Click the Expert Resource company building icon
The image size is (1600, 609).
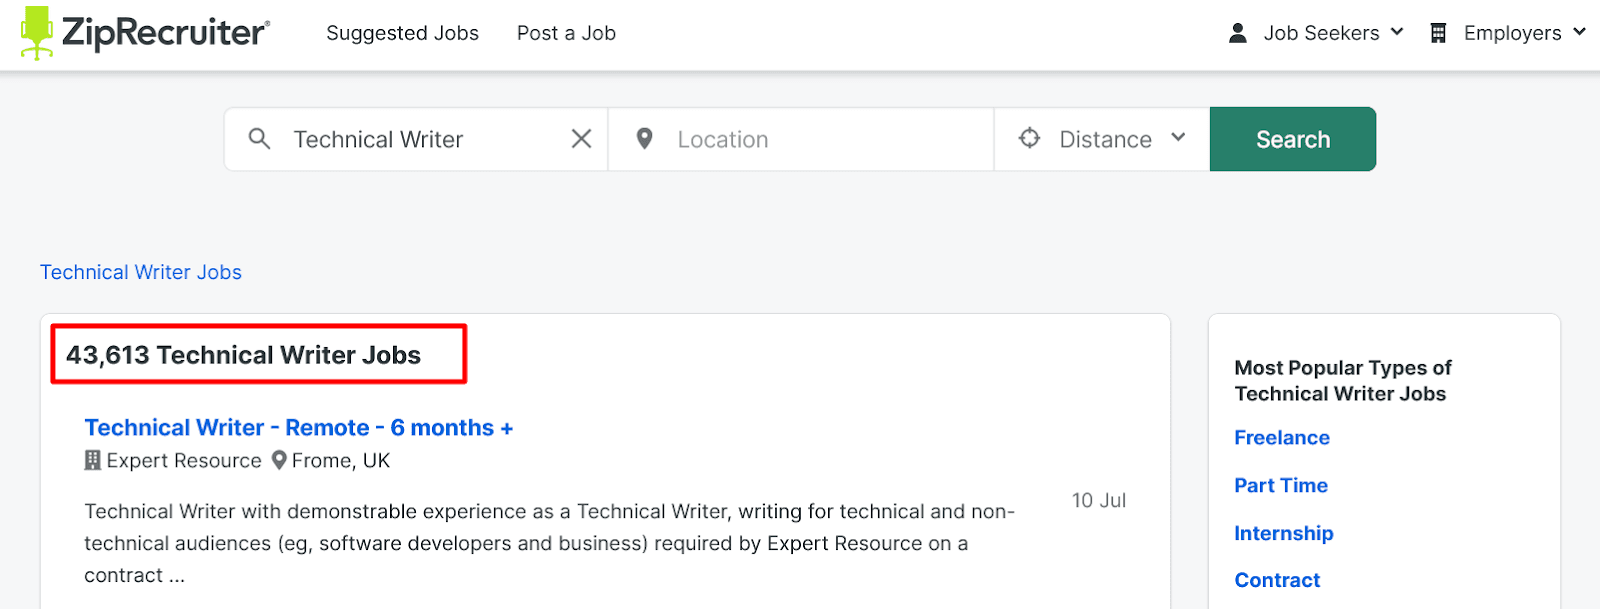pos(93,460)
